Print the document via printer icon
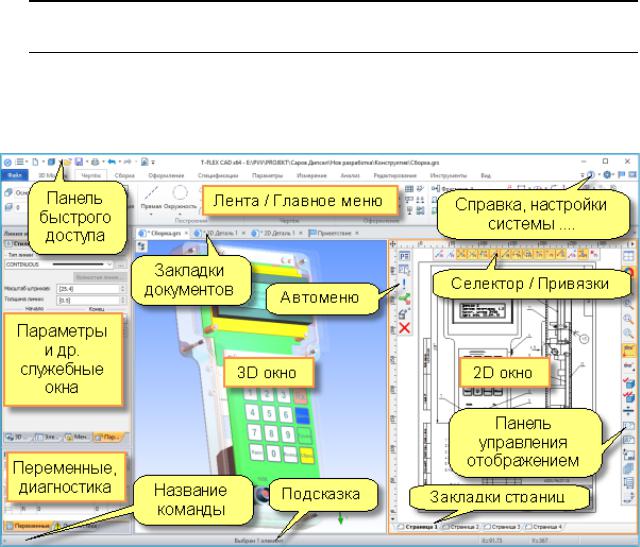Screen dimensions: 640x547 pos(96,162)
